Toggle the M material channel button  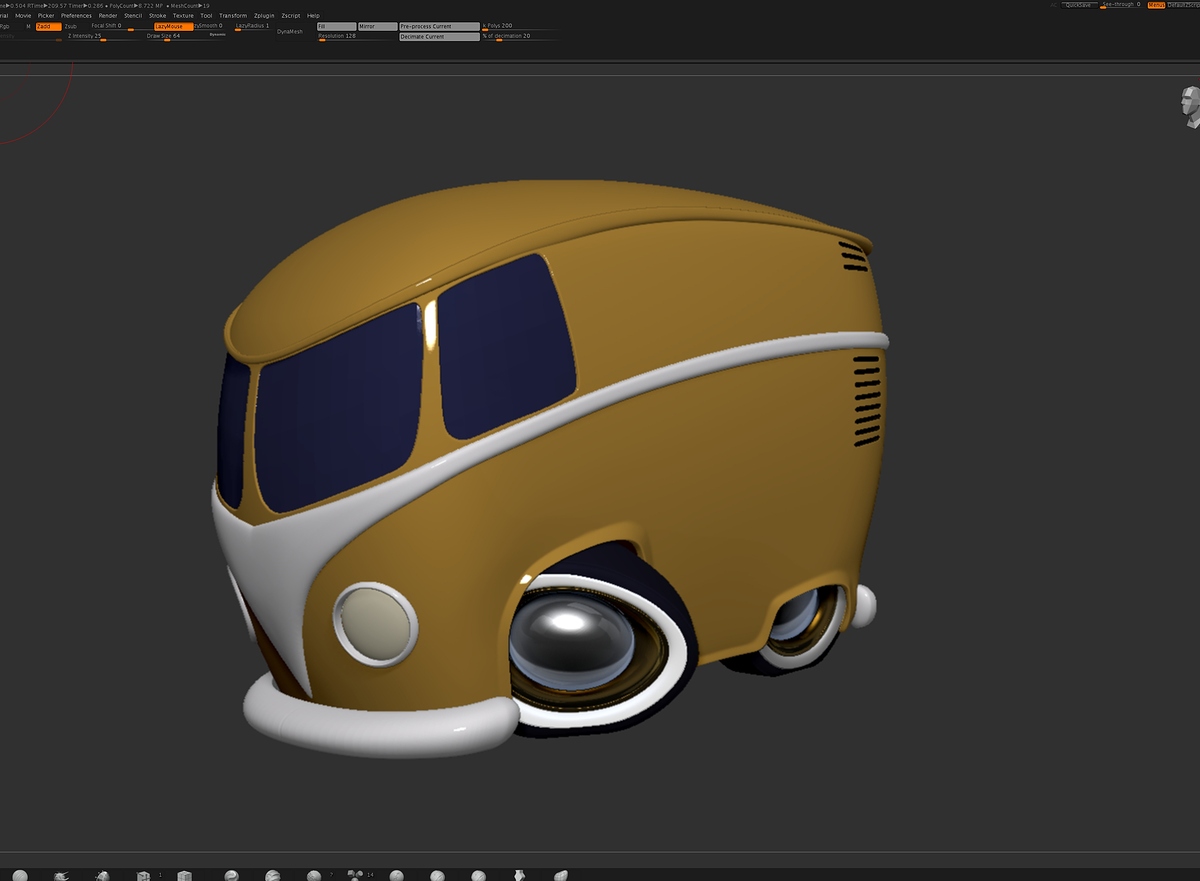click(x=28, y=26)
